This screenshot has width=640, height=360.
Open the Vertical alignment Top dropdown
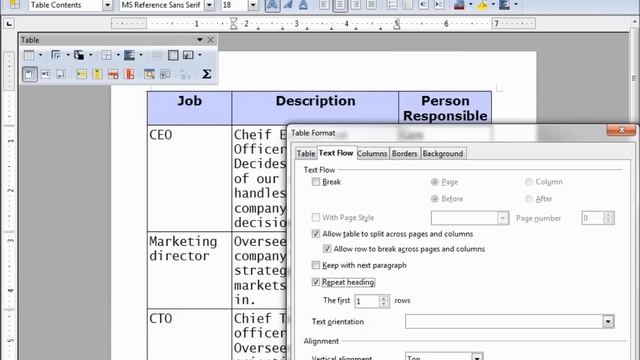click(x=477, y=357)
